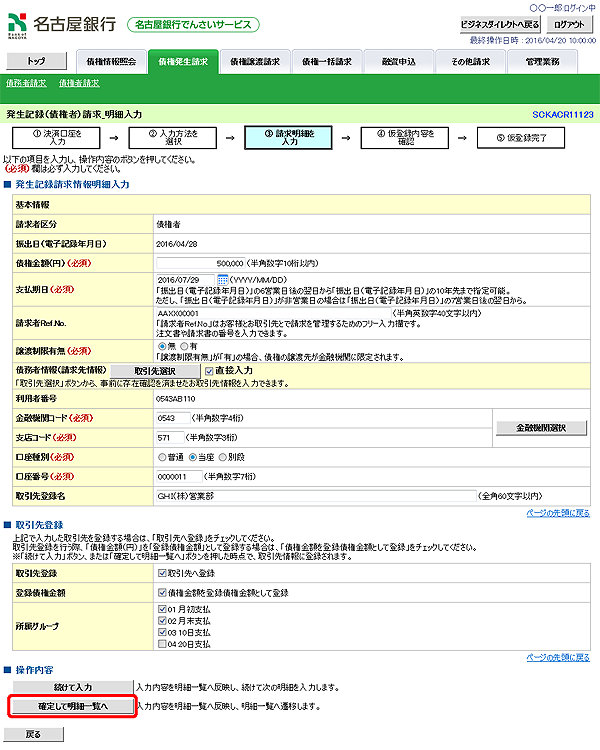This screenshot has width=600, height=750.
Task: Click ページの先頭に戻る link below 所属グループ
Action: click(x=558, y=658)
